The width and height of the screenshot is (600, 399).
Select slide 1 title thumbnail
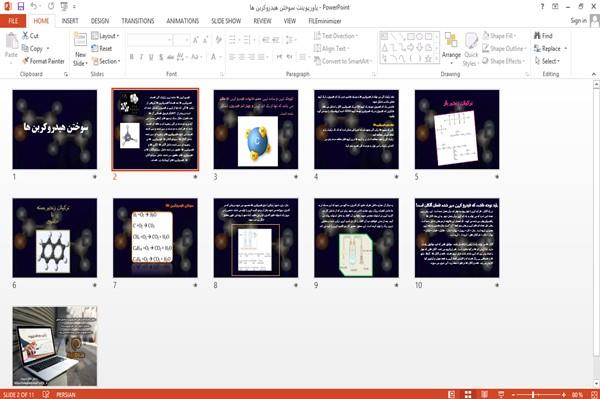pos(55,129)
